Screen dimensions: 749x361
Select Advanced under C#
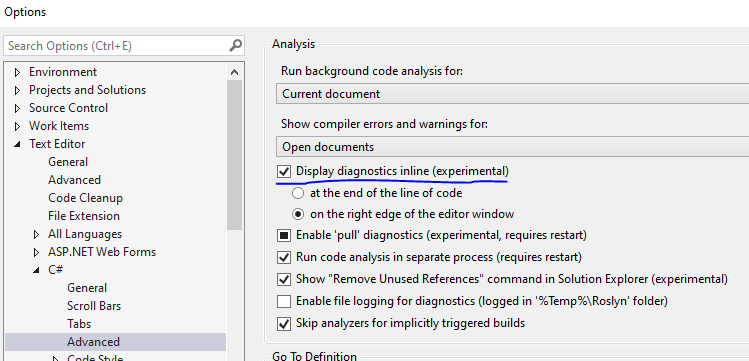click(x=93, y=342)
